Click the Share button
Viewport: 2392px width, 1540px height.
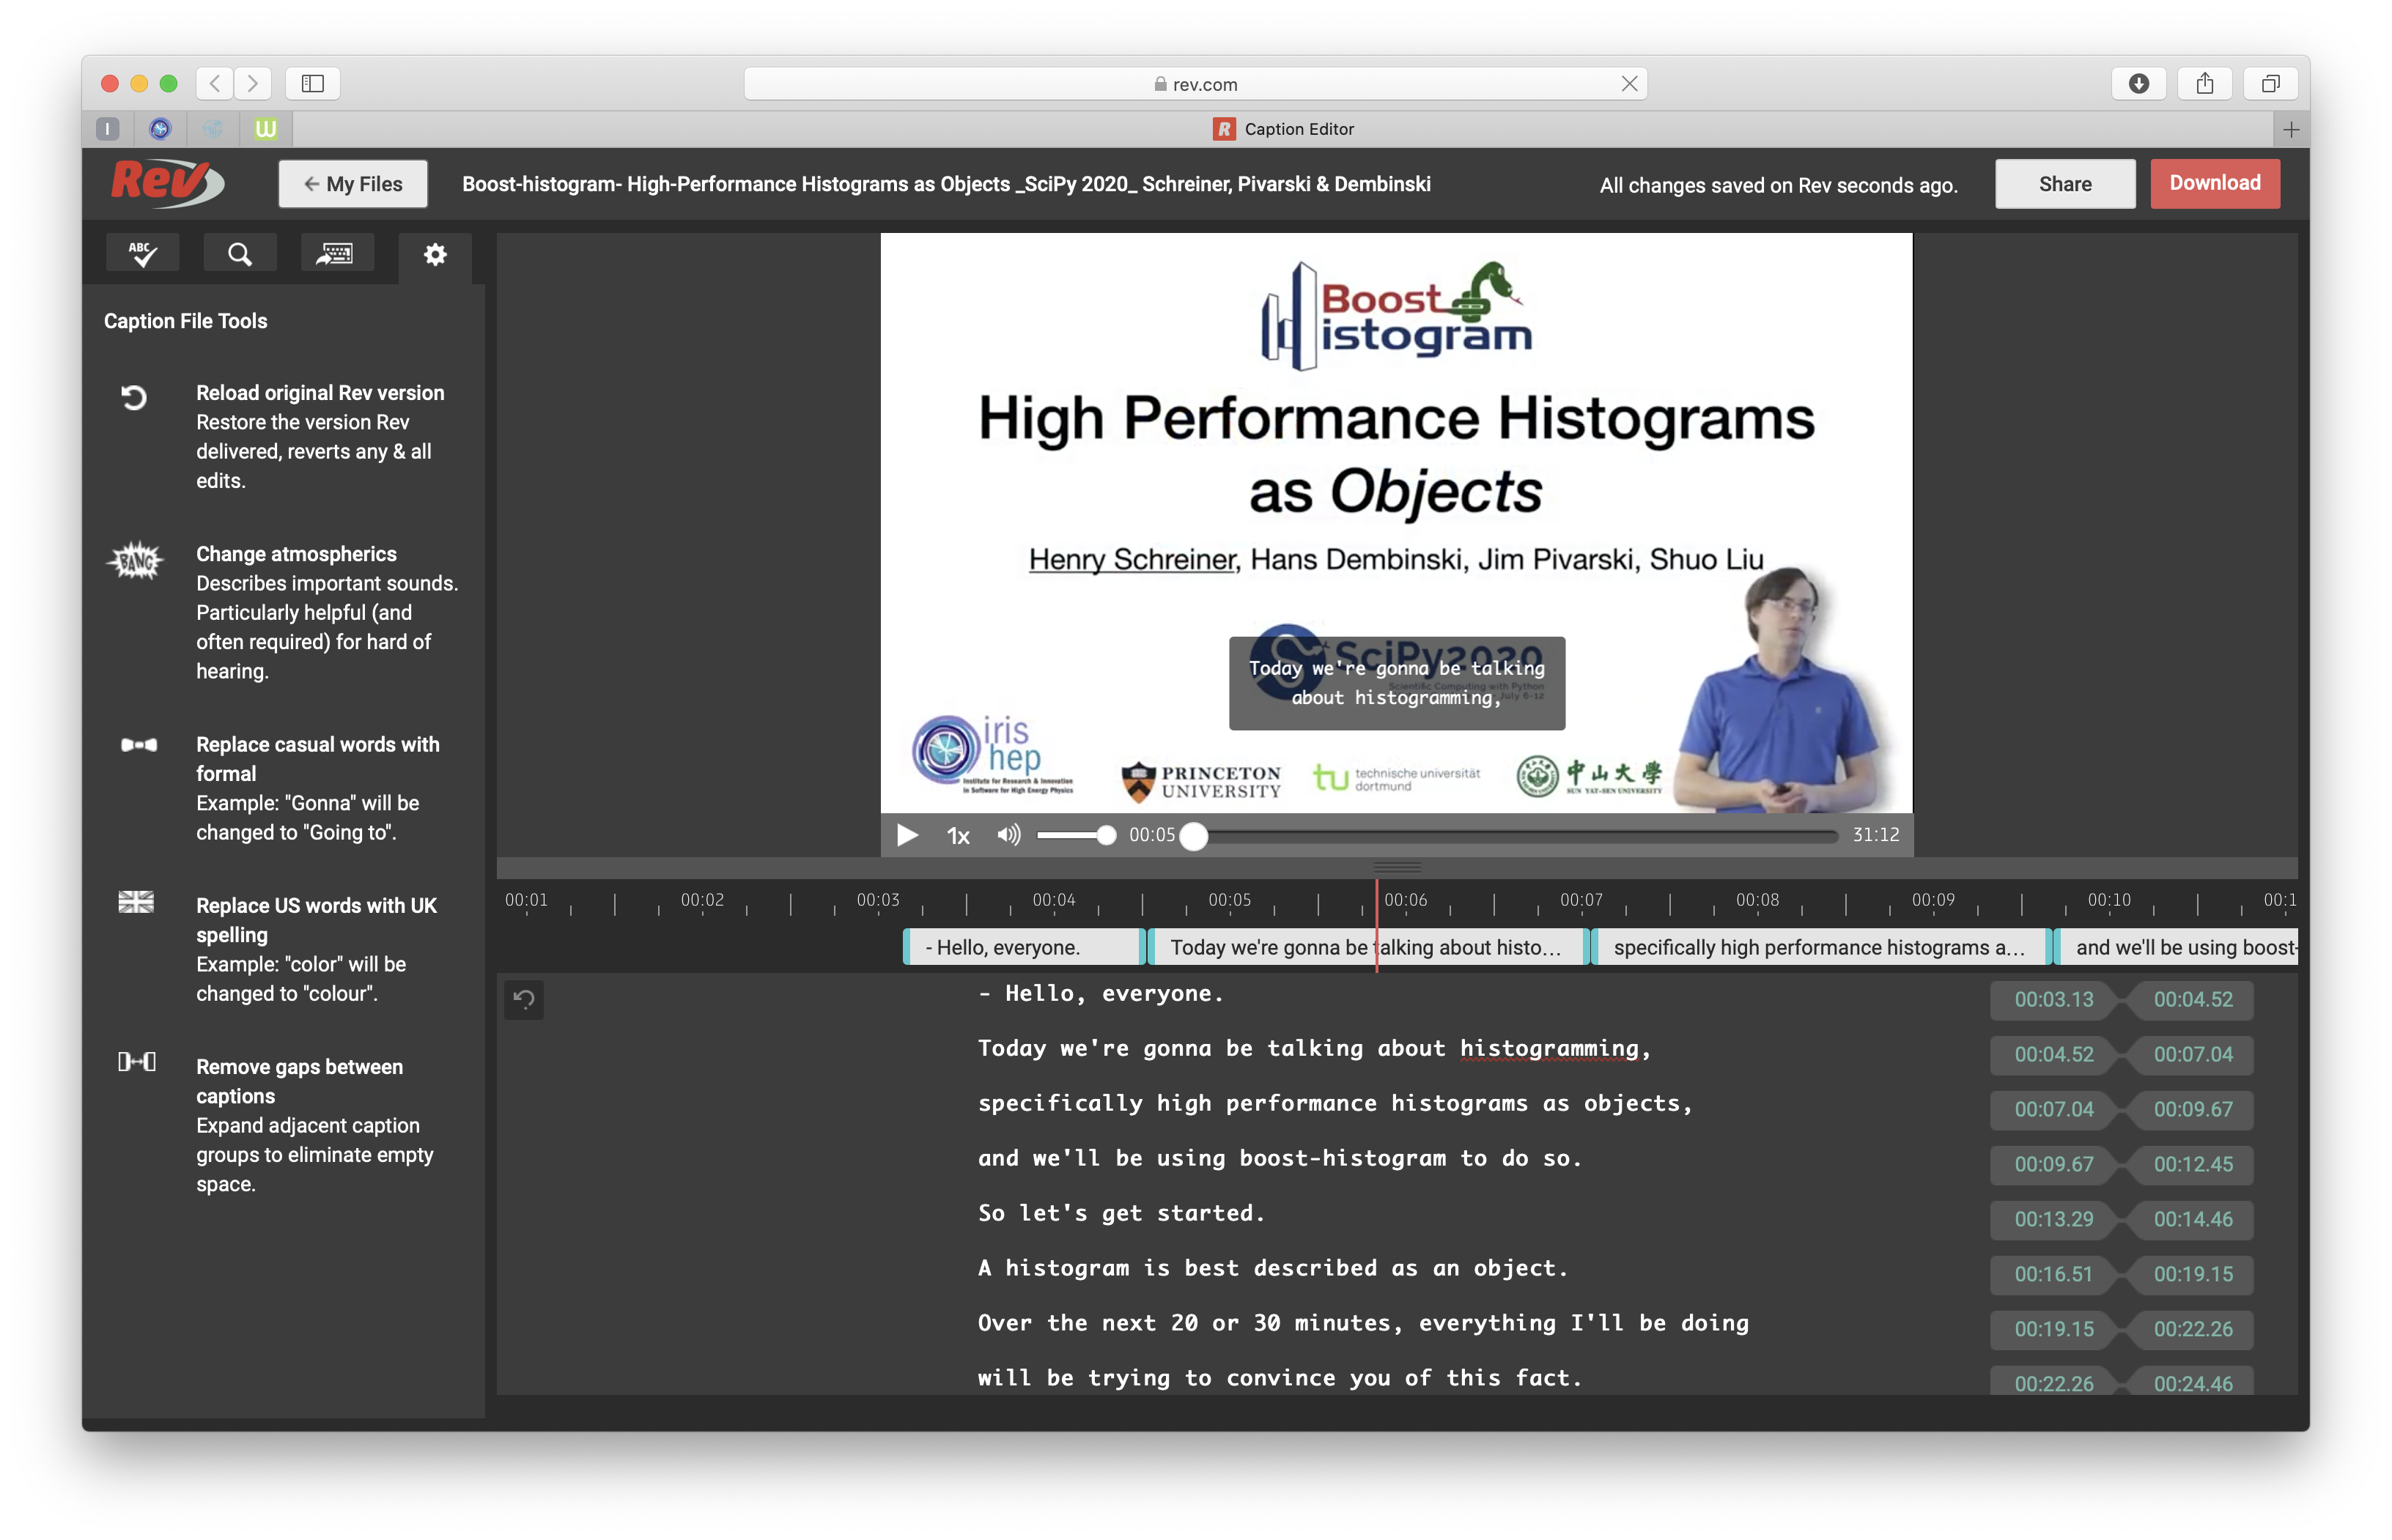[2065, 184]
